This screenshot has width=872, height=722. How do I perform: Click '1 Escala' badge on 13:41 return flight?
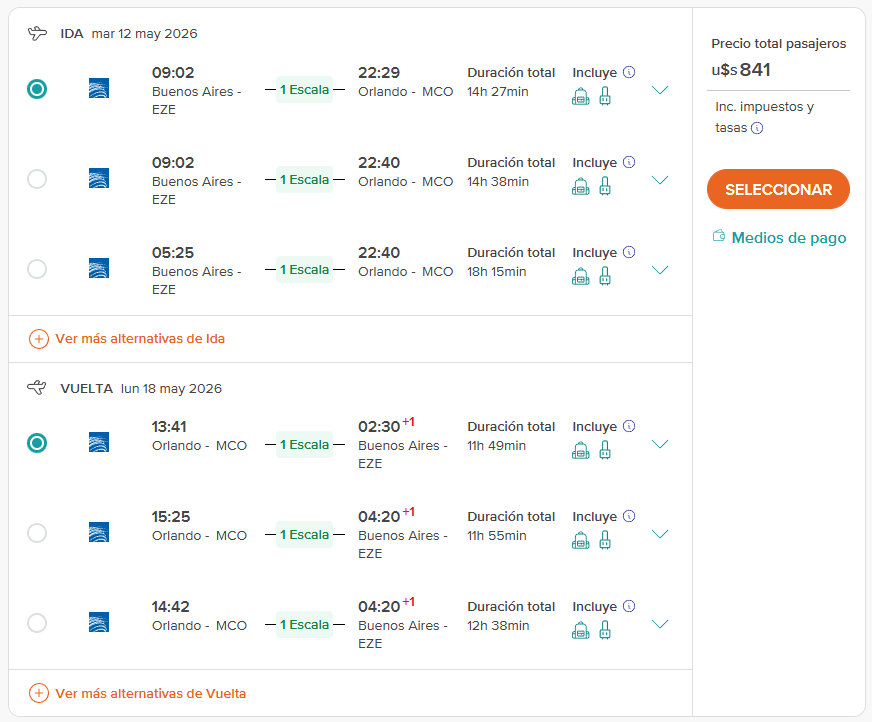point(304,444)
